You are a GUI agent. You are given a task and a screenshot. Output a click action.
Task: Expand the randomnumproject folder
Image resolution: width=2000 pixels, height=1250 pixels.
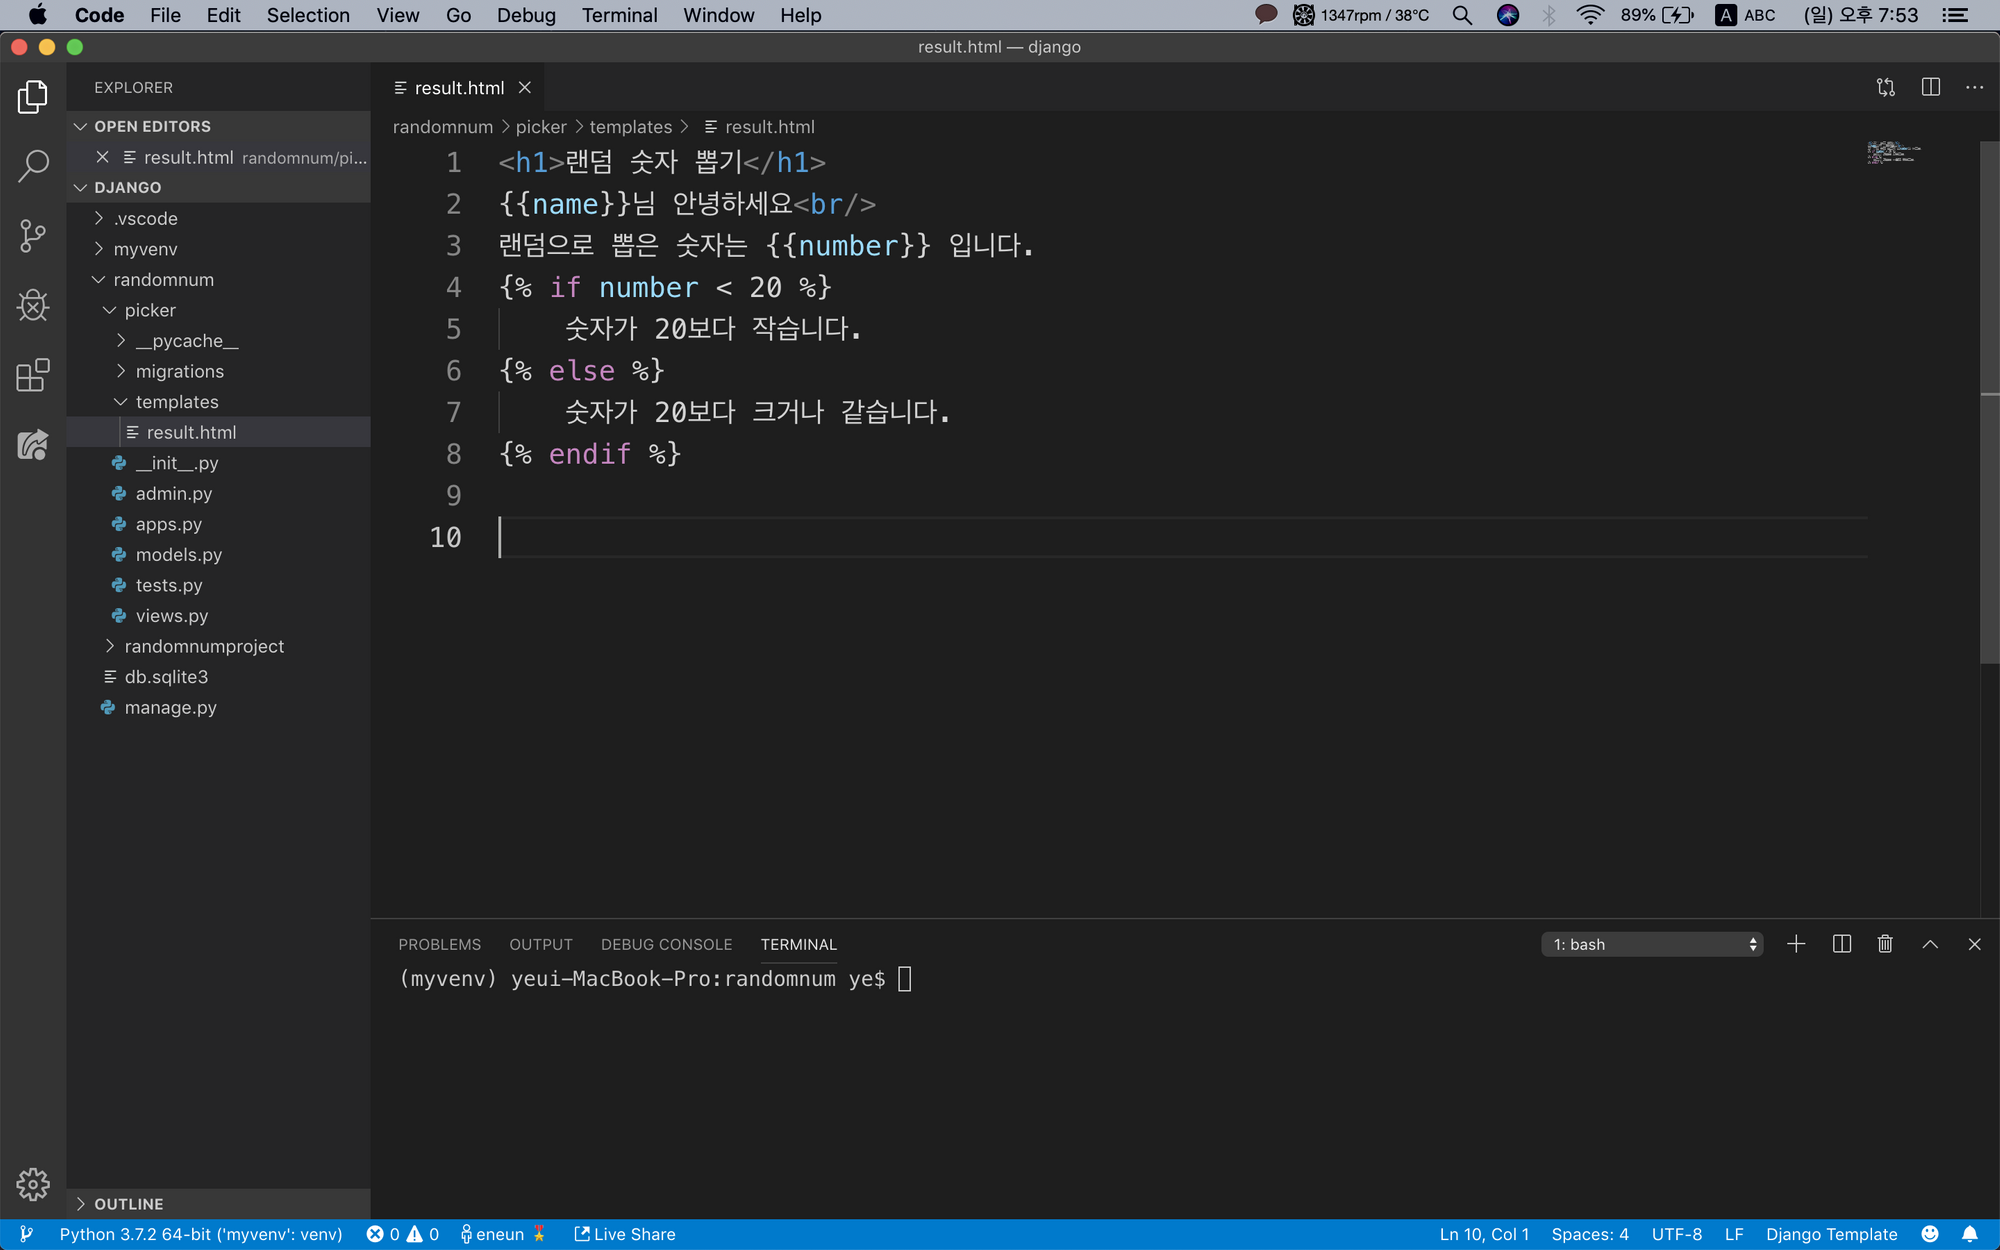[x=204, y=647]
